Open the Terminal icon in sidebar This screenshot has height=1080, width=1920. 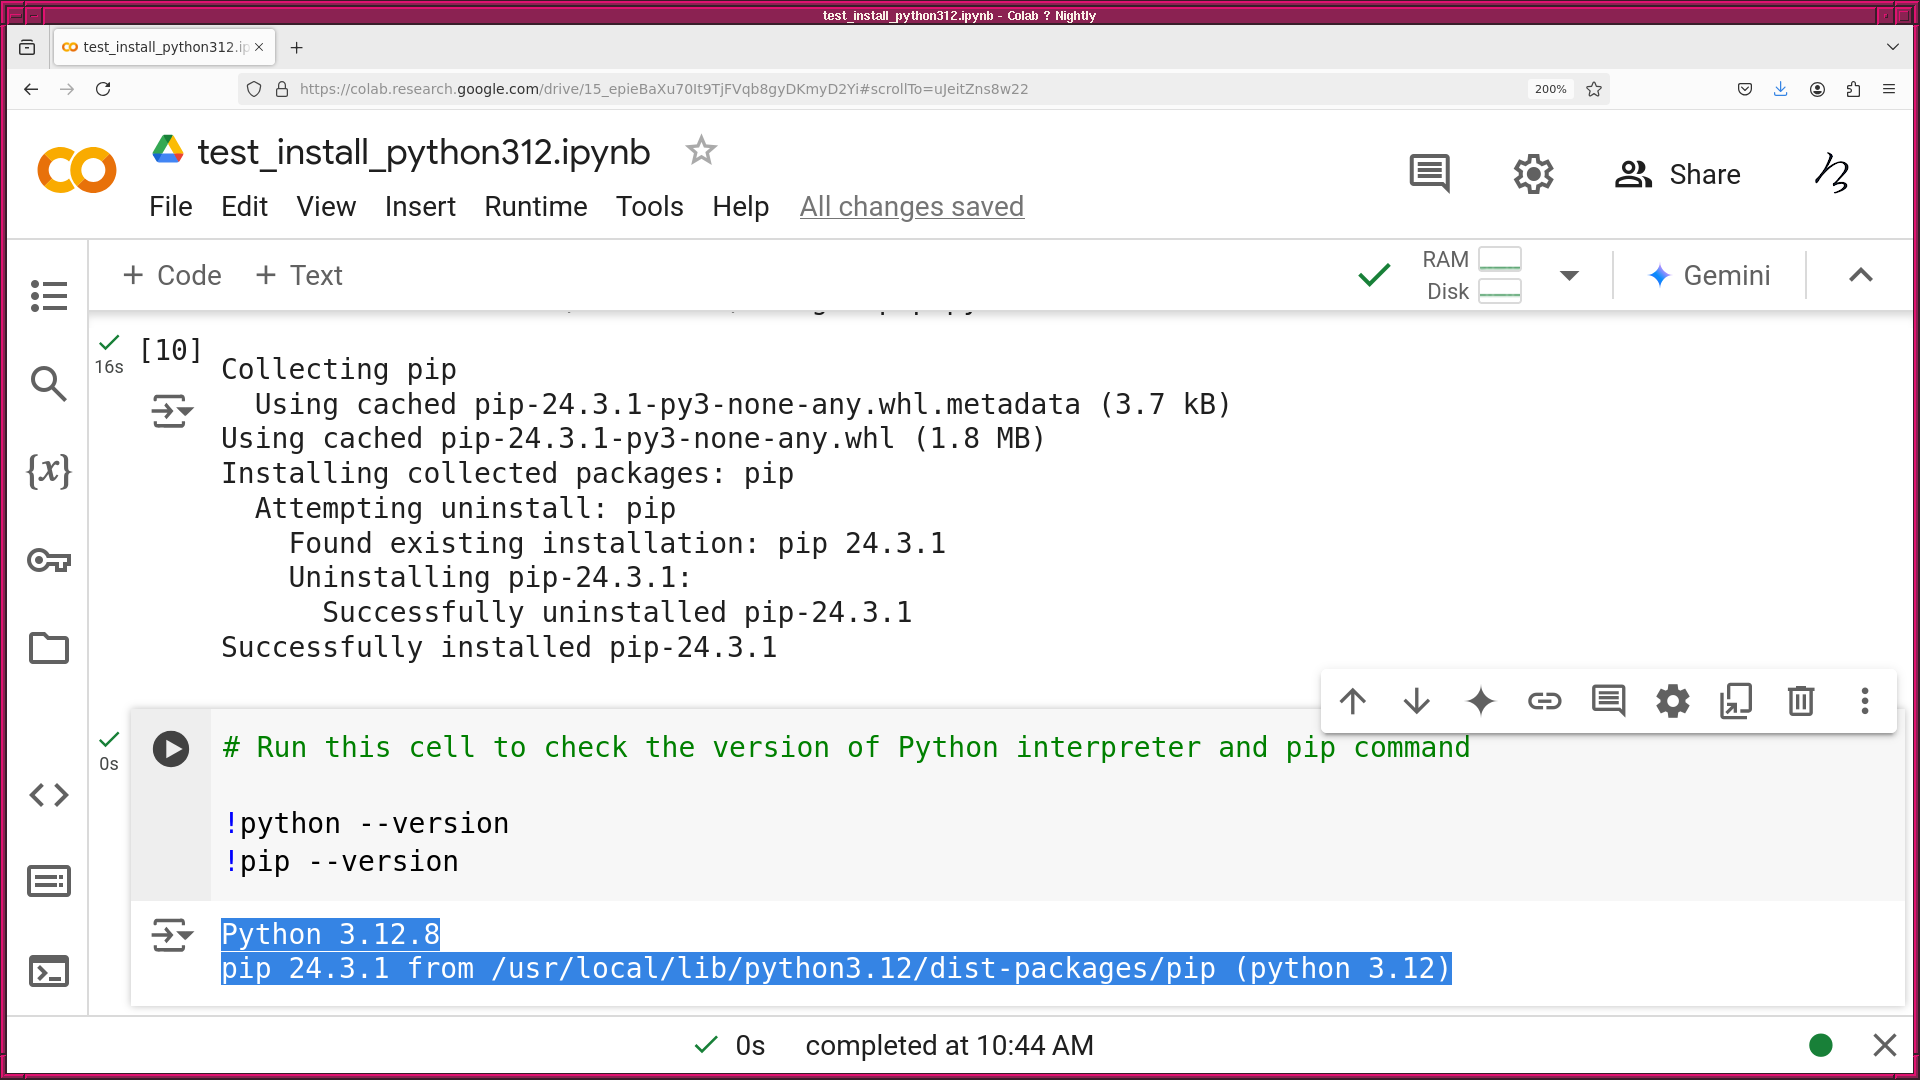48,971
